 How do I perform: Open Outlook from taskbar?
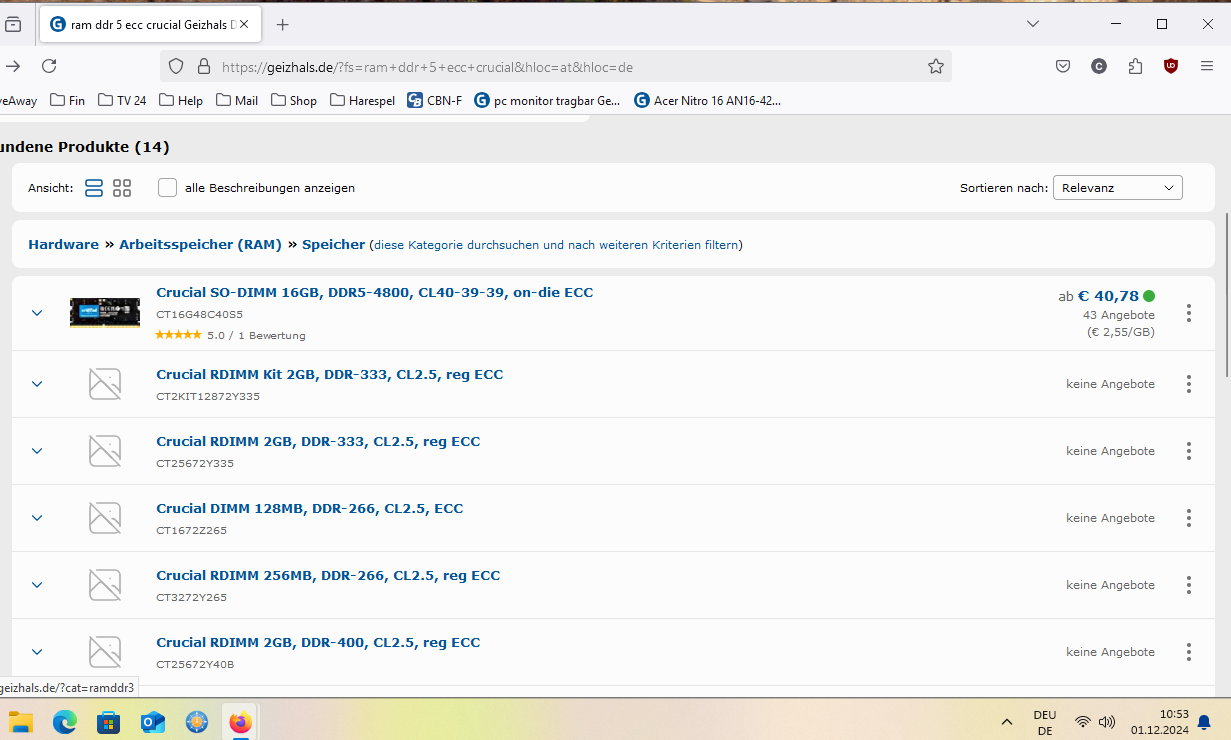coord(153,721)
